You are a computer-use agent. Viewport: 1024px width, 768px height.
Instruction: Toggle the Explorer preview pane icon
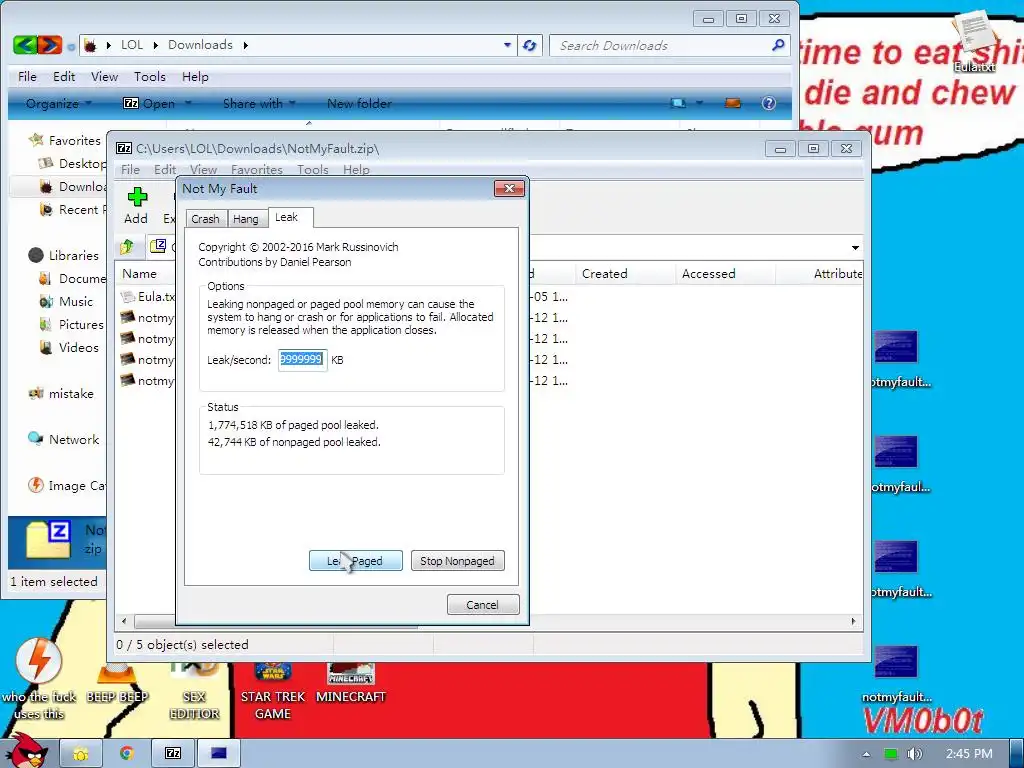coord(733,103)
